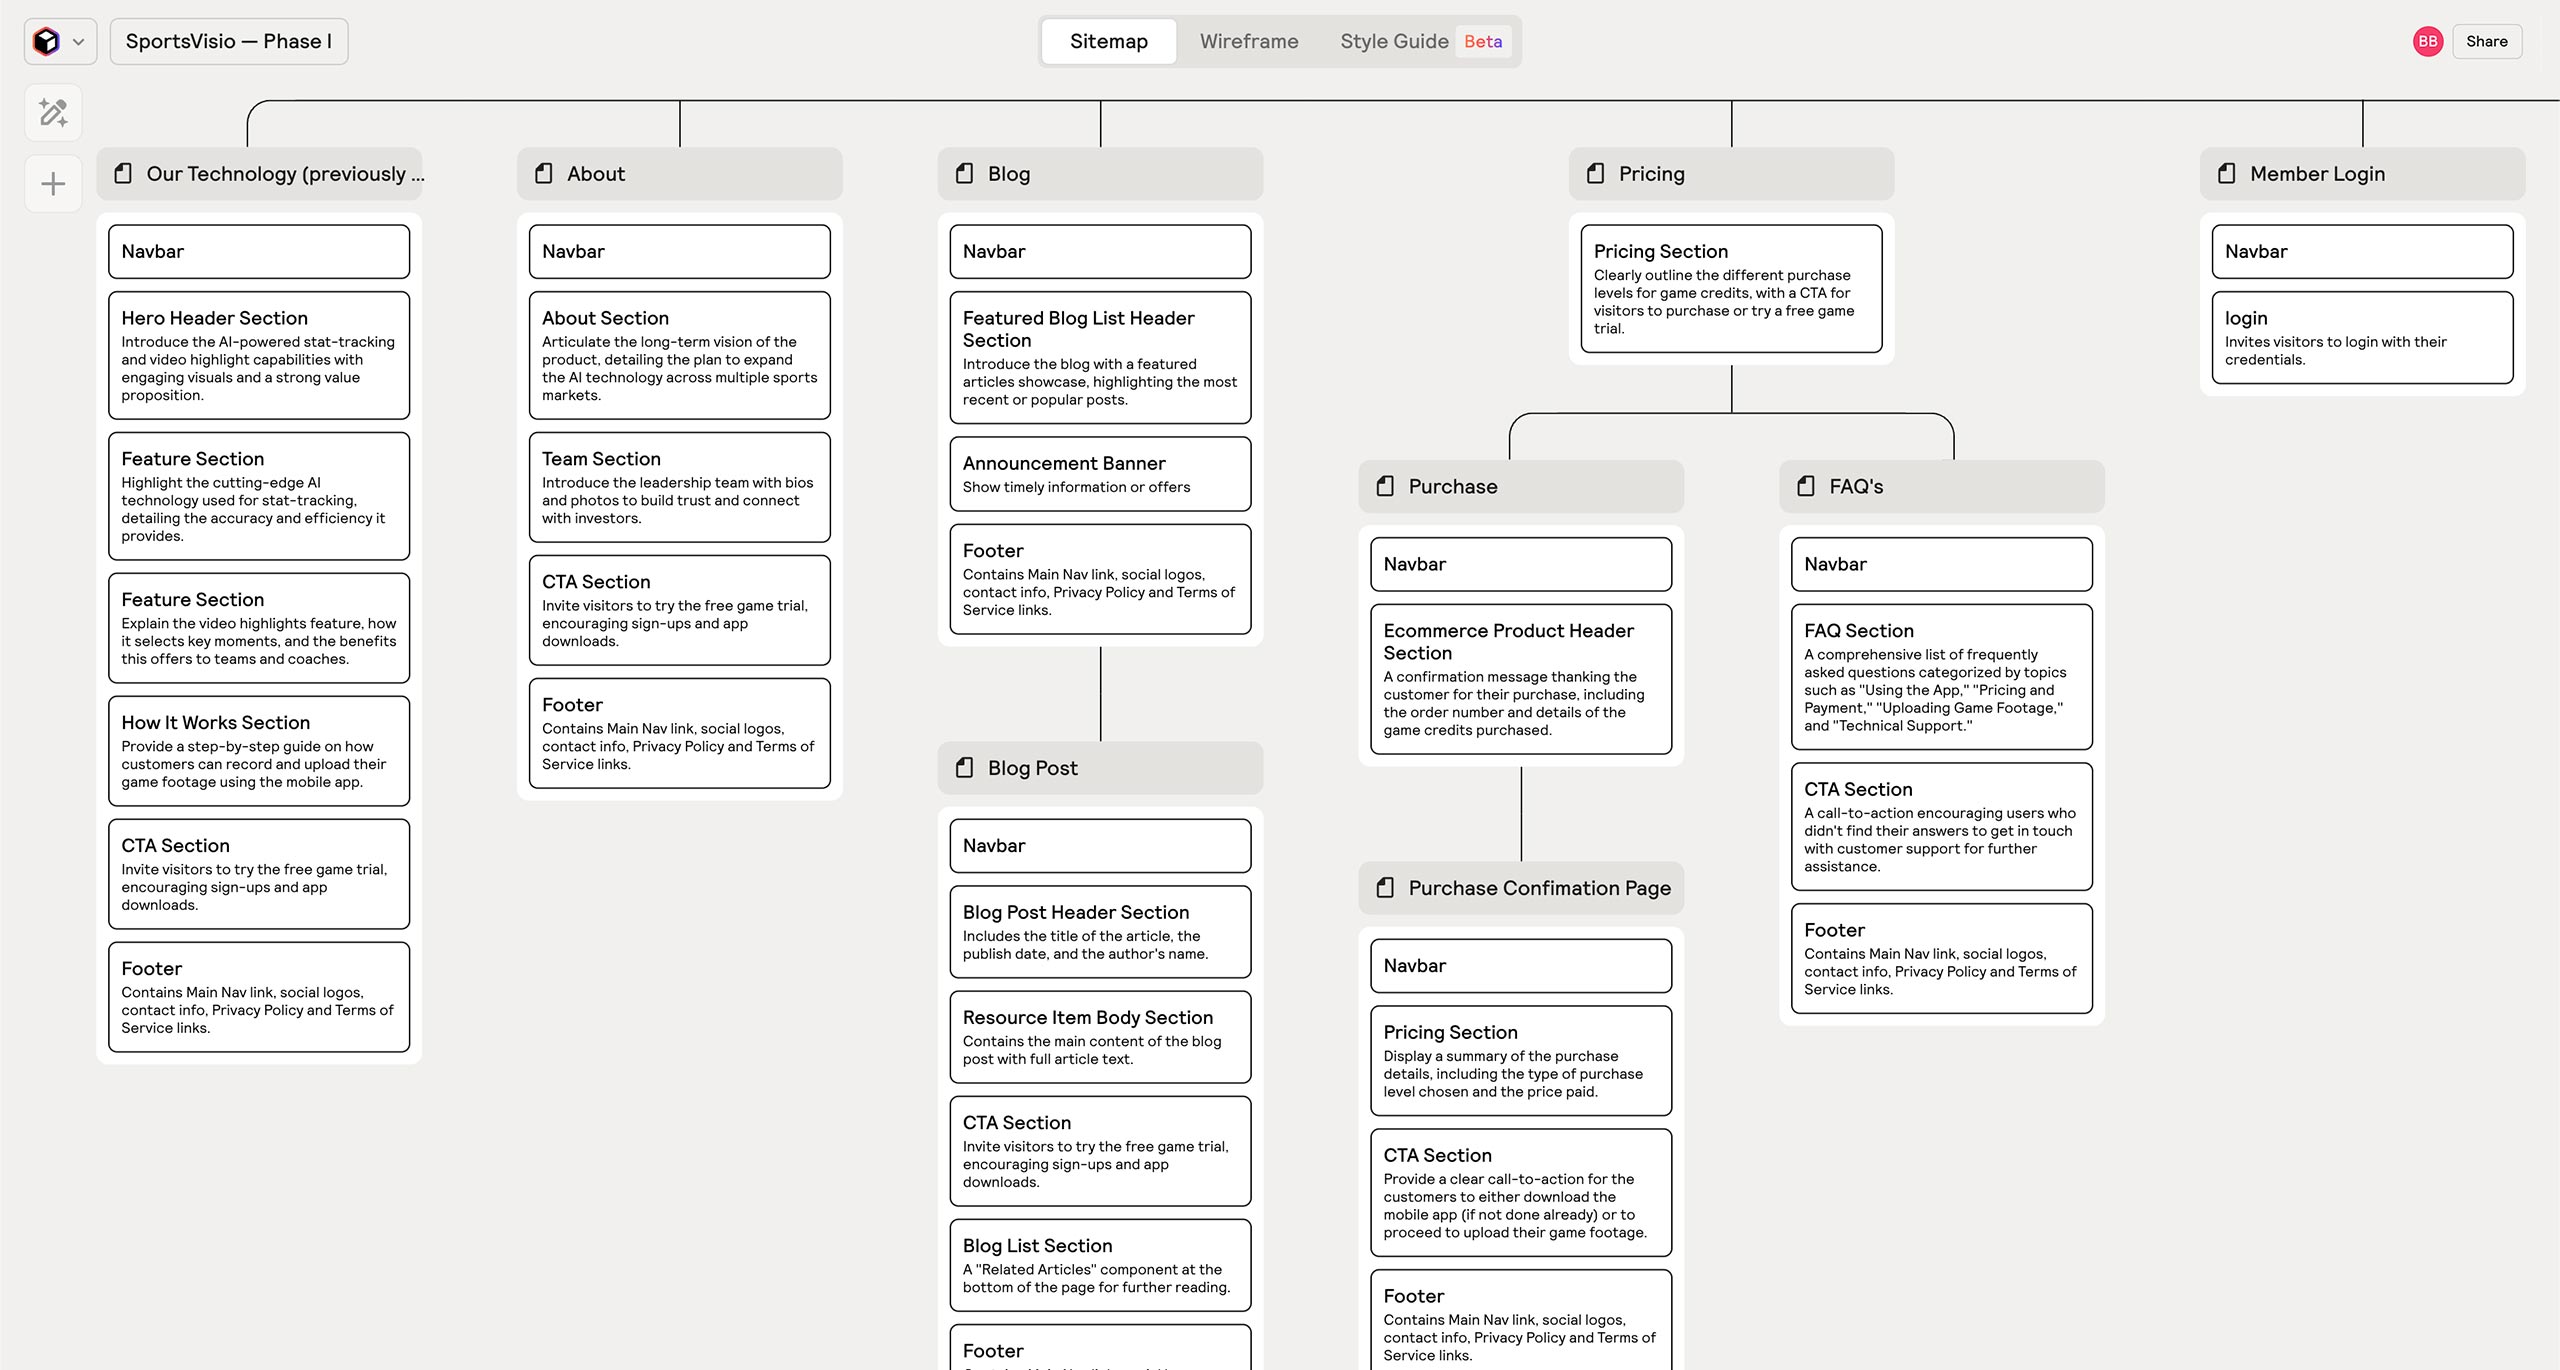Screen dimensions: 2560x1370
Task: Select the Our Technology page header
Action: [259, 174]
